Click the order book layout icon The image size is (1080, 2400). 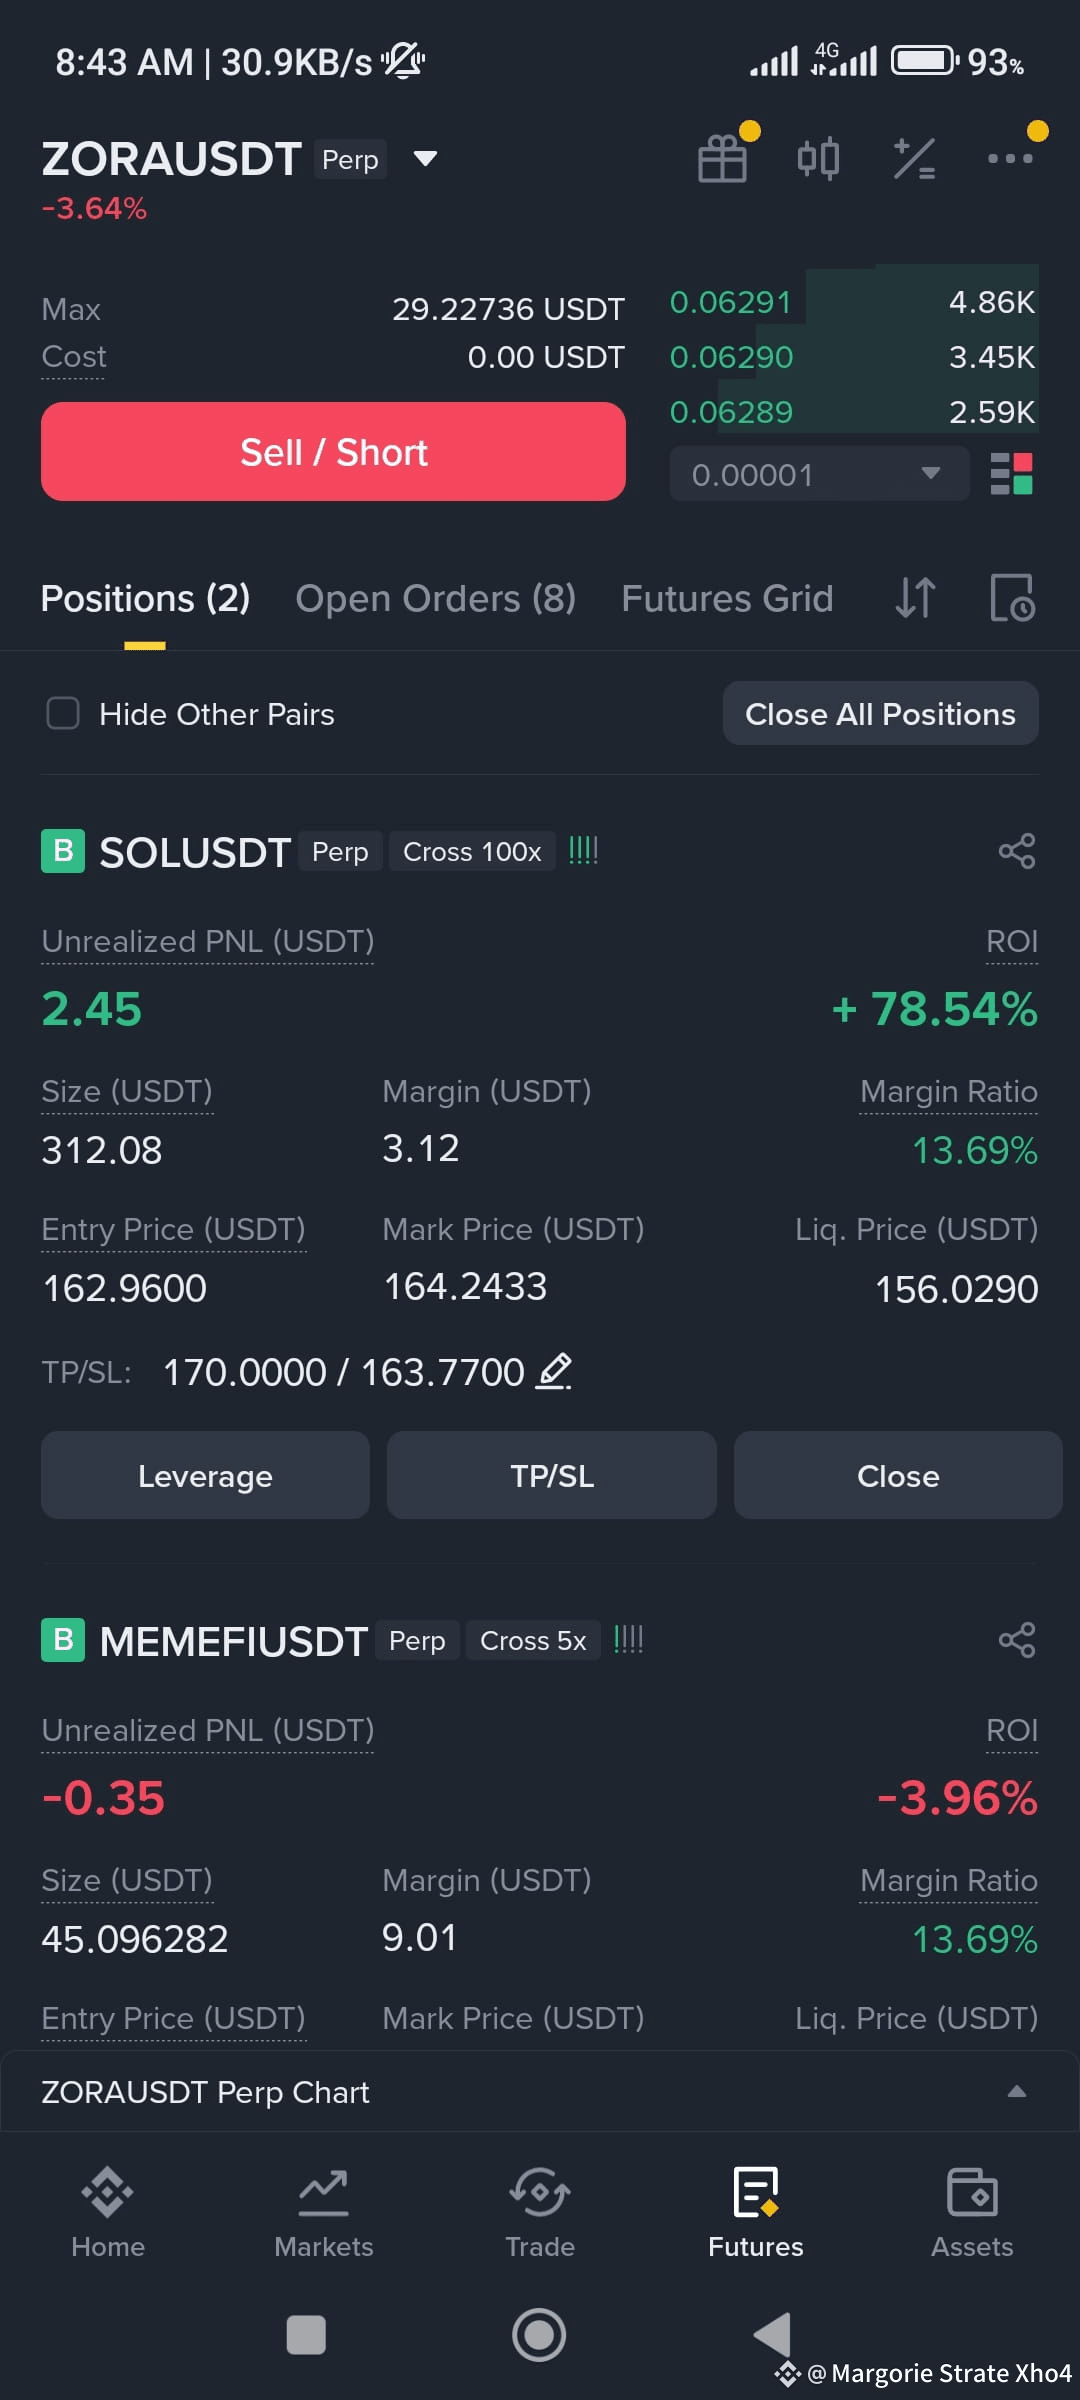[1011, 474]
